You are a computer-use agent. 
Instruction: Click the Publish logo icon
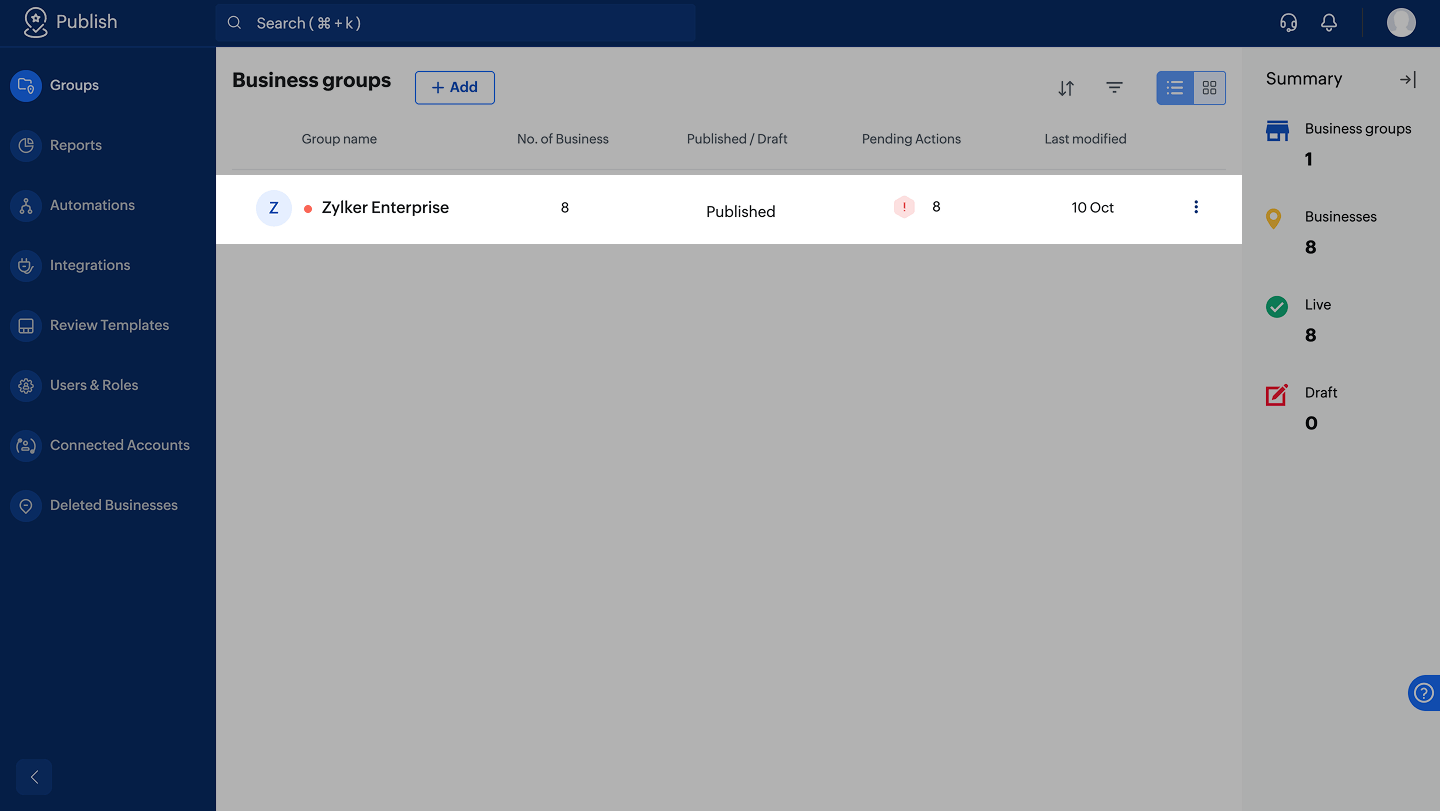[x=36, y=22]
